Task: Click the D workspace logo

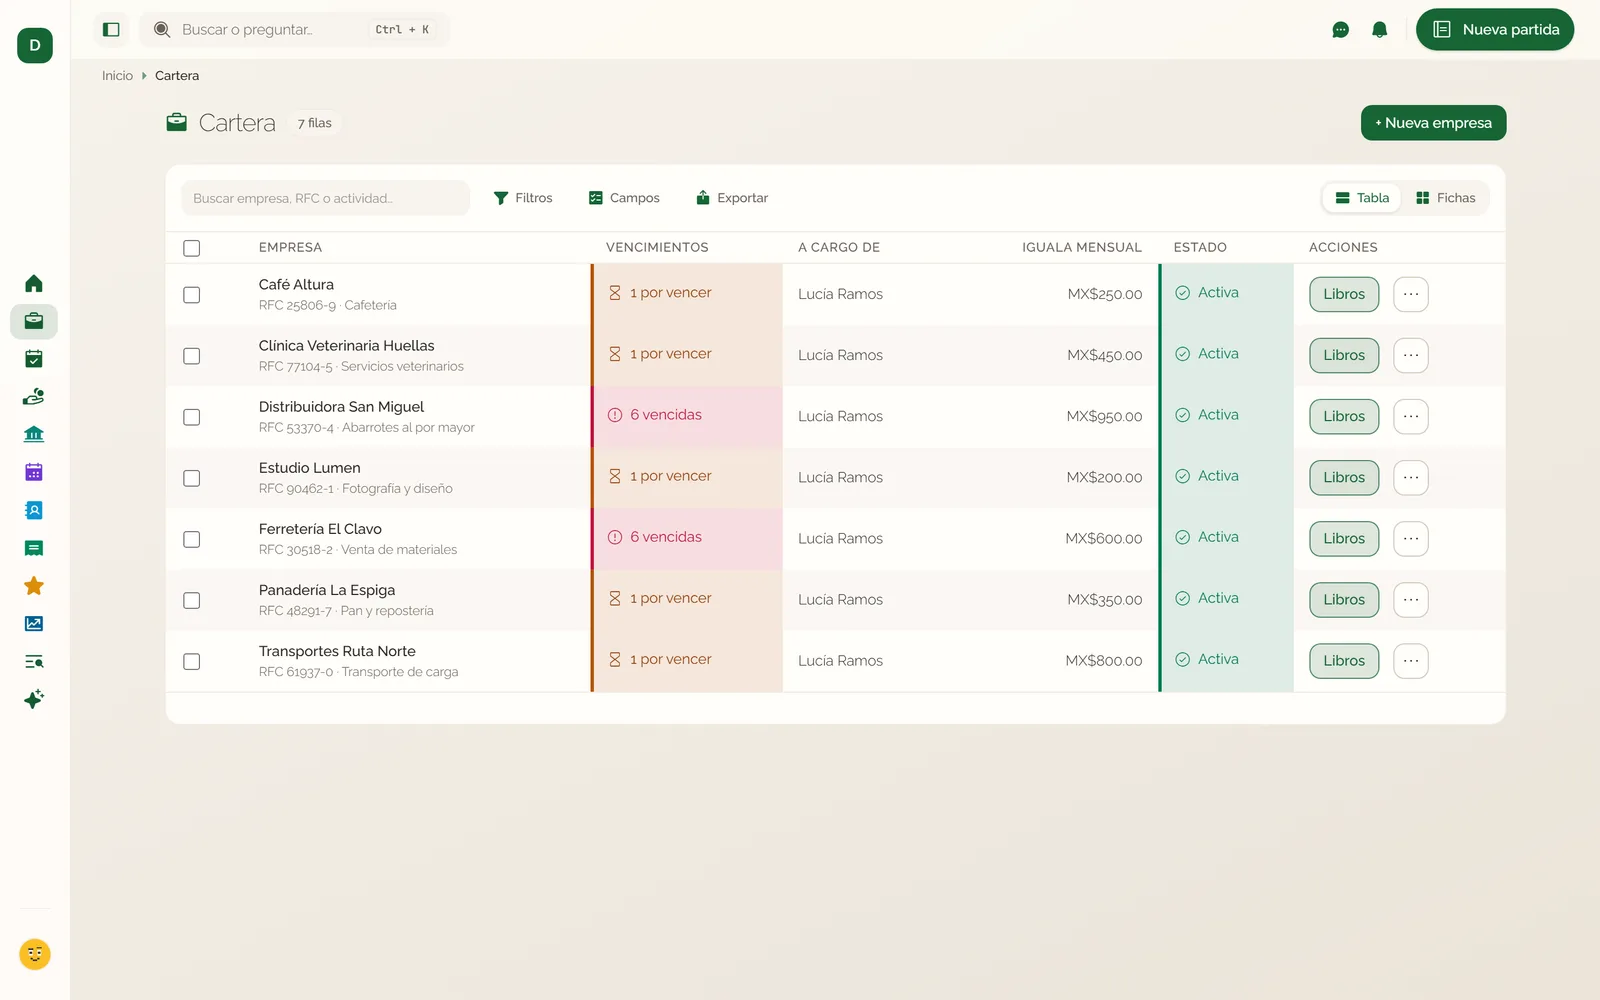Action: (x=35, y=45)
